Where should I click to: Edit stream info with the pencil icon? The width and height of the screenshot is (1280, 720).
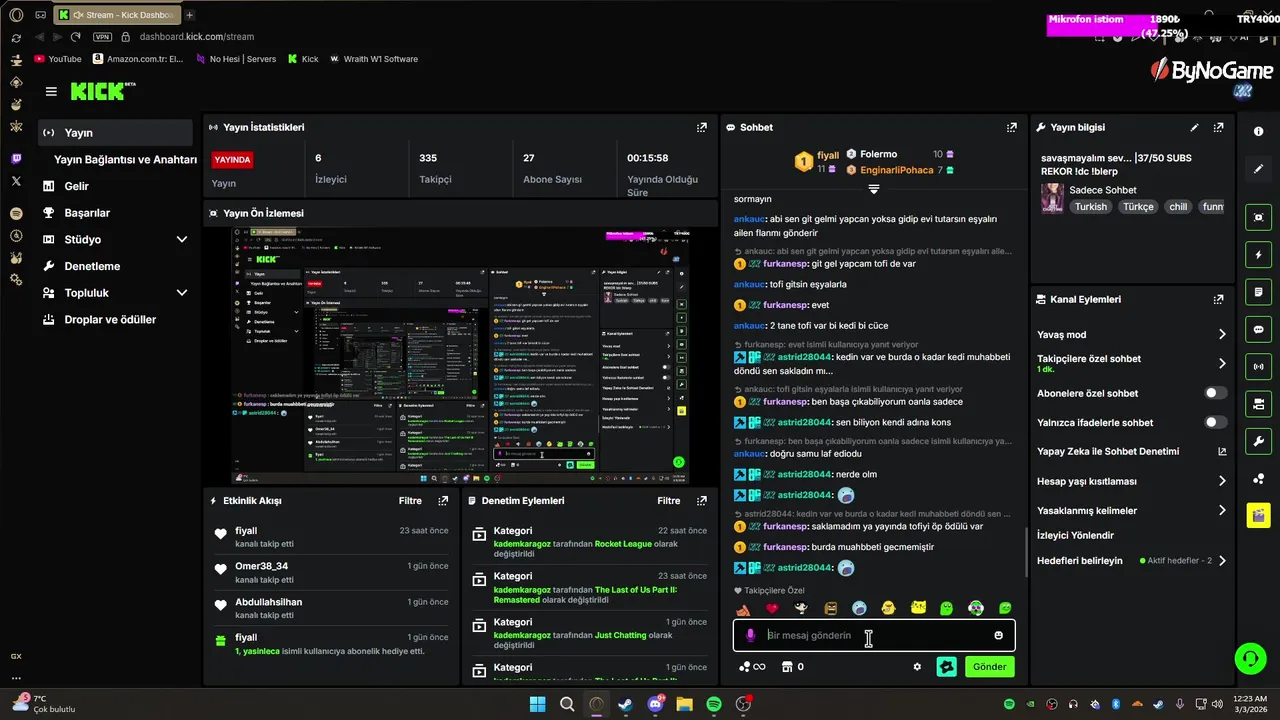(1194, 127)
